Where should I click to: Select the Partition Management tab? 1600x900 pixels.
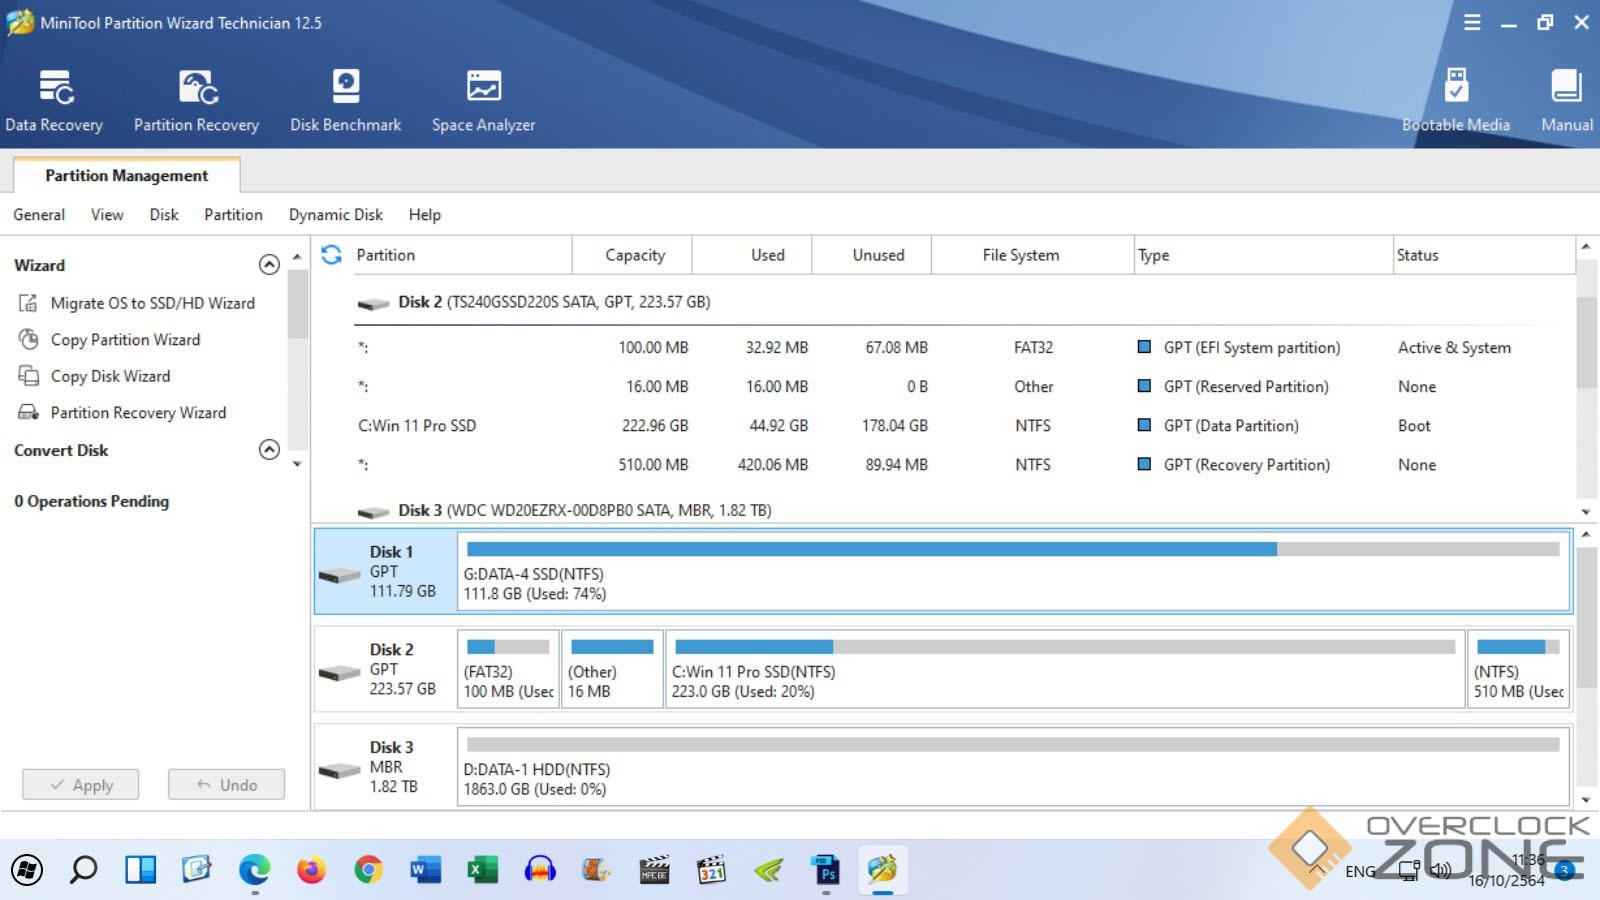coord(126,176)
